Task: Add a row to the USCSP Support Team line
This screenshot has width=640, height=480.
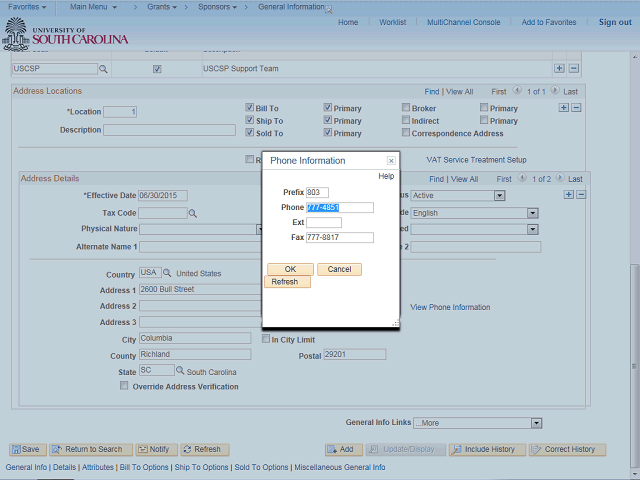Action: click(x=559, y=68)
